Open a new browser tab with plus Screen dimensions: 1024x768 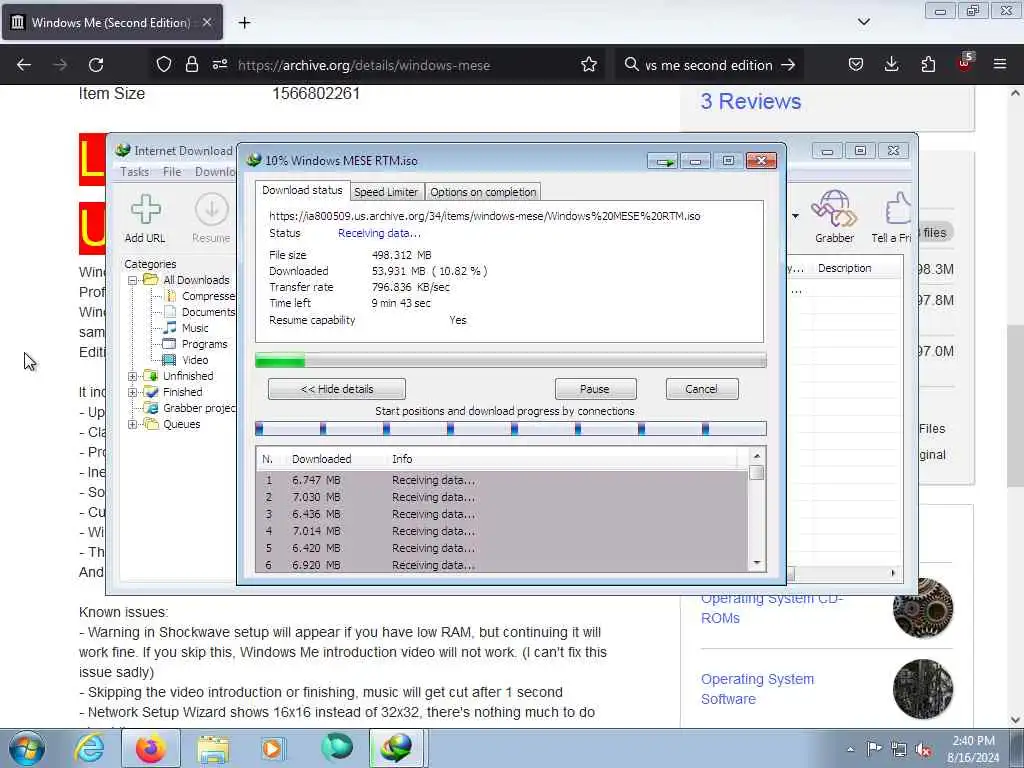pos(244,23)
